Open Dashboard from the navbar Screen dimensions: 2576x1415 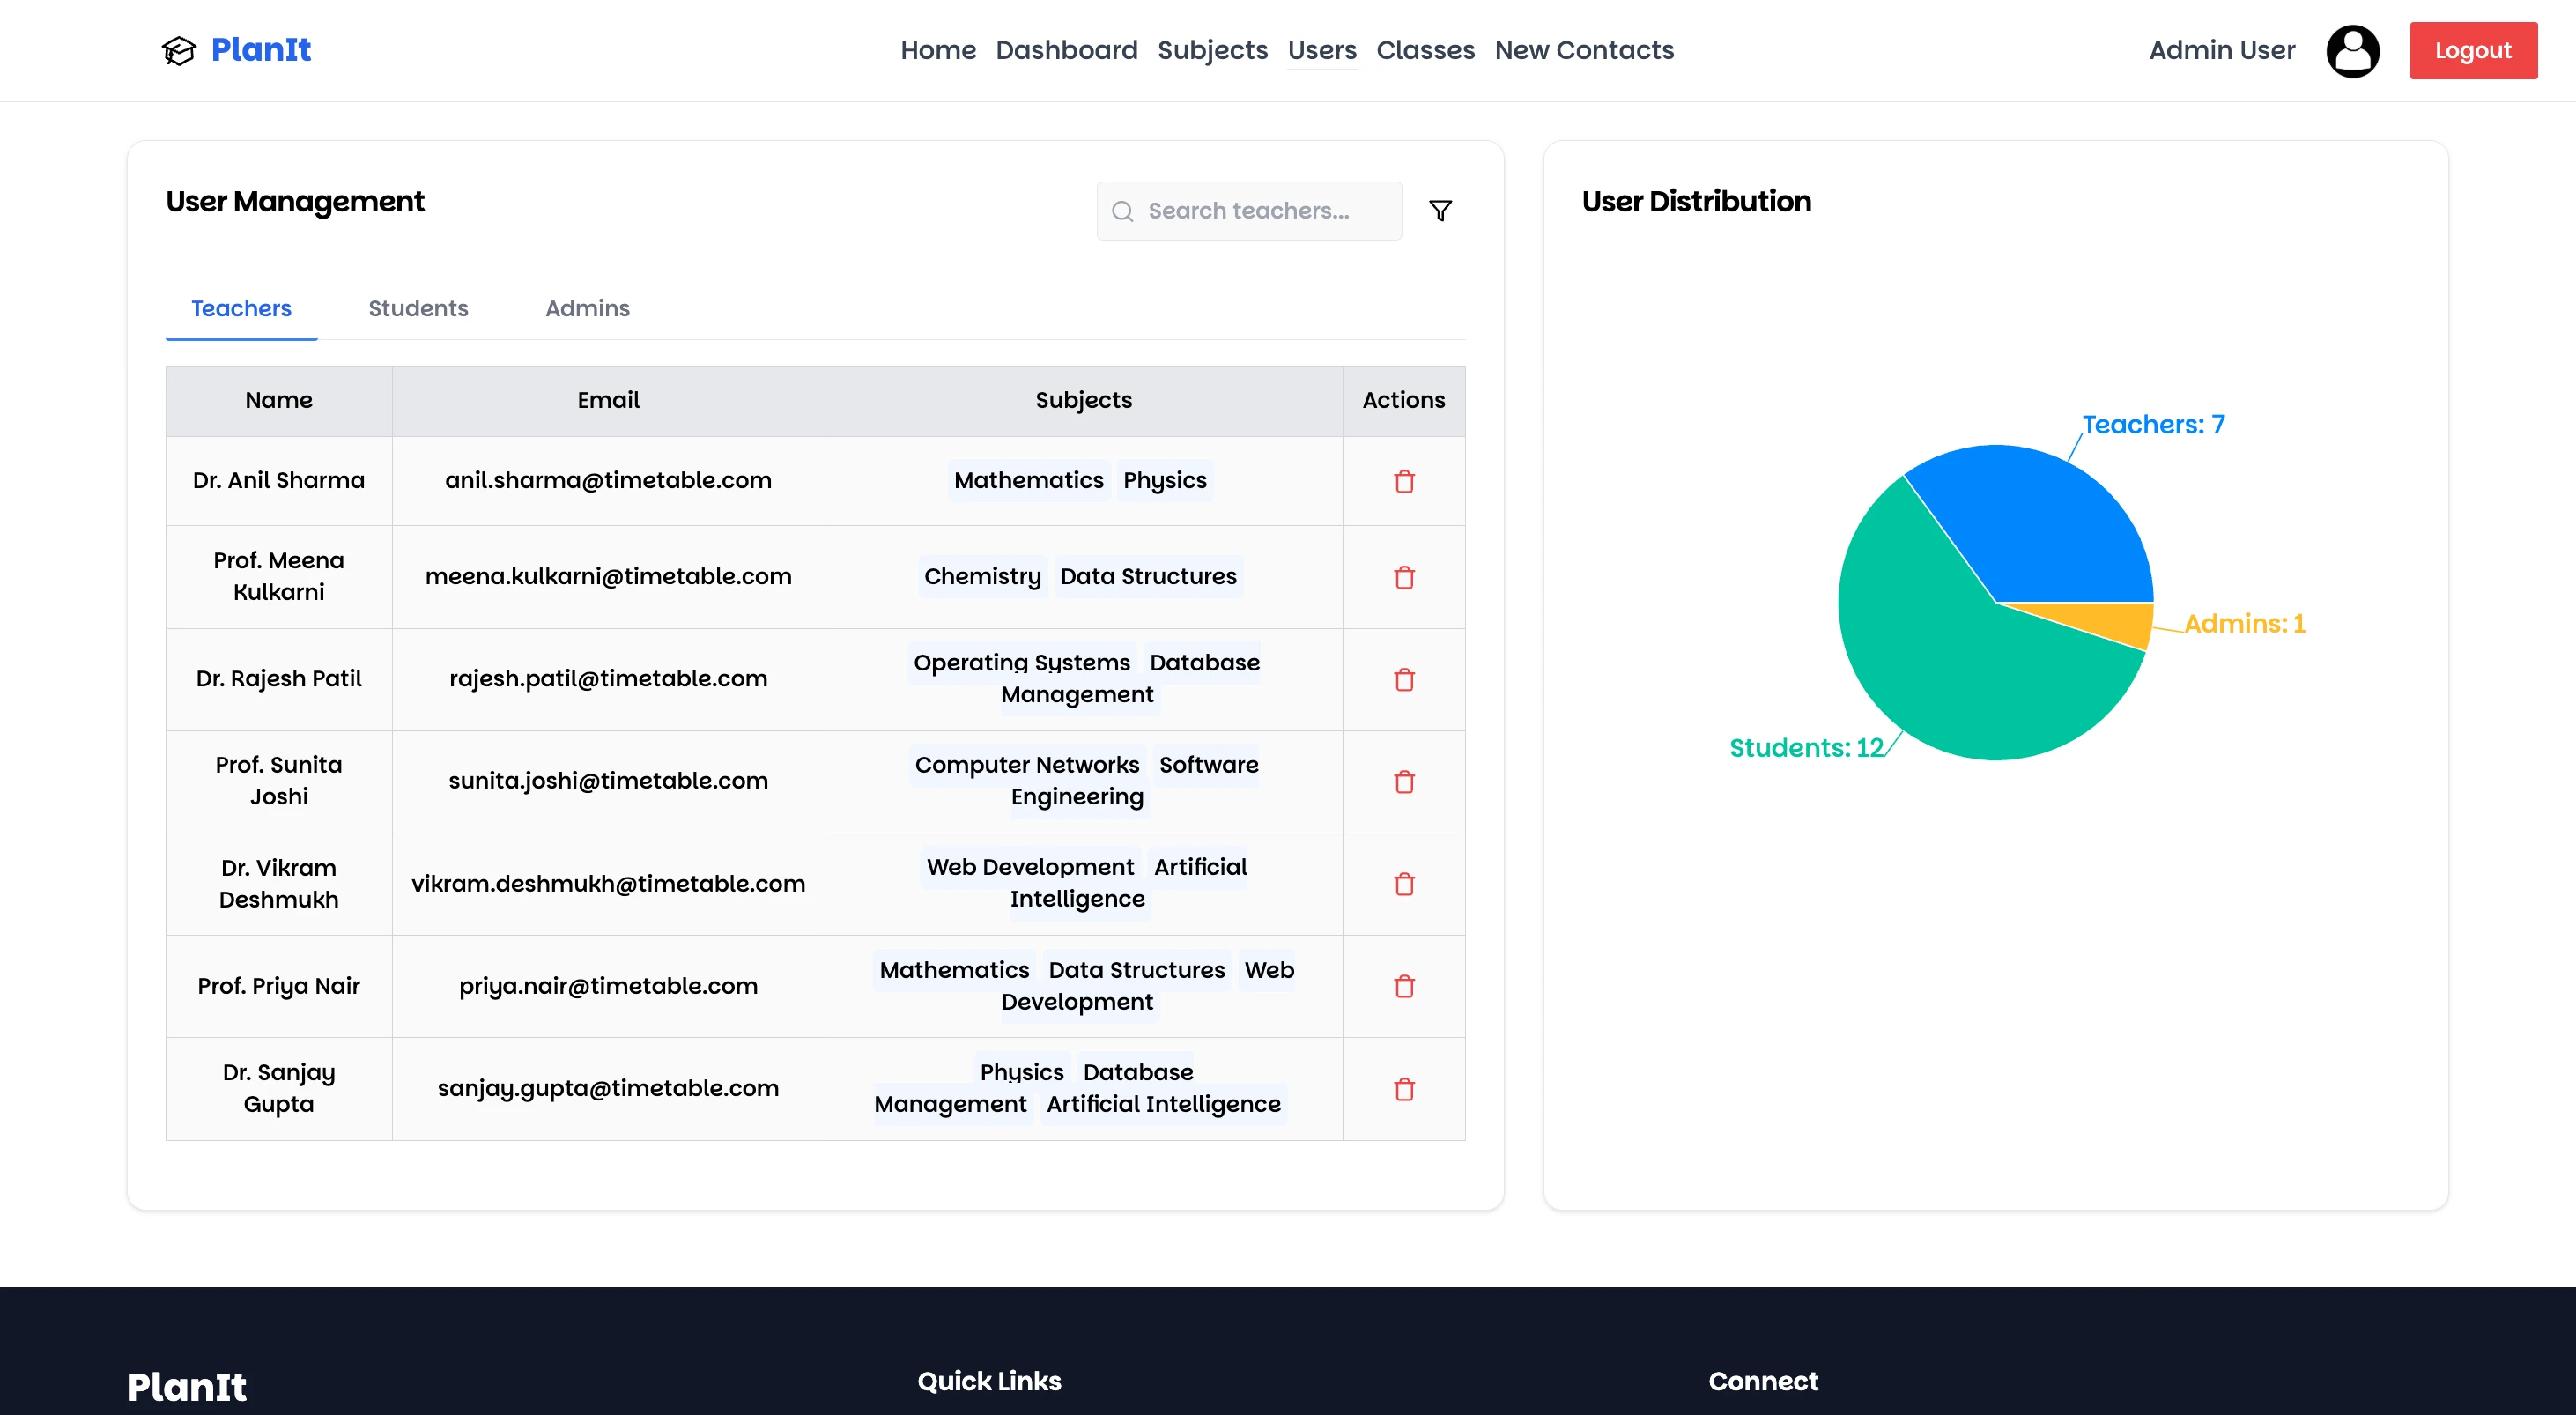(1066, 50)
